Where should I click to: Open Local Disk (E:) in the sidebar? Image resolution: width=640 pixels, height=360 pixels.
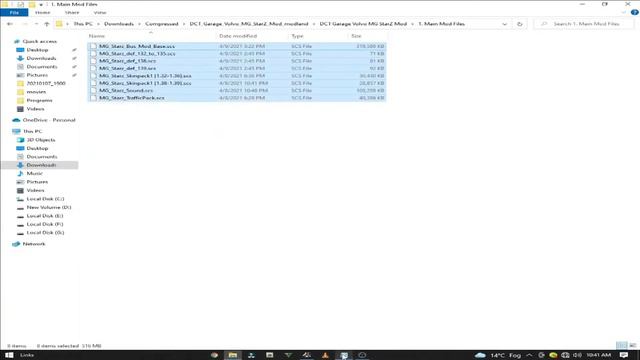point(44,216)
